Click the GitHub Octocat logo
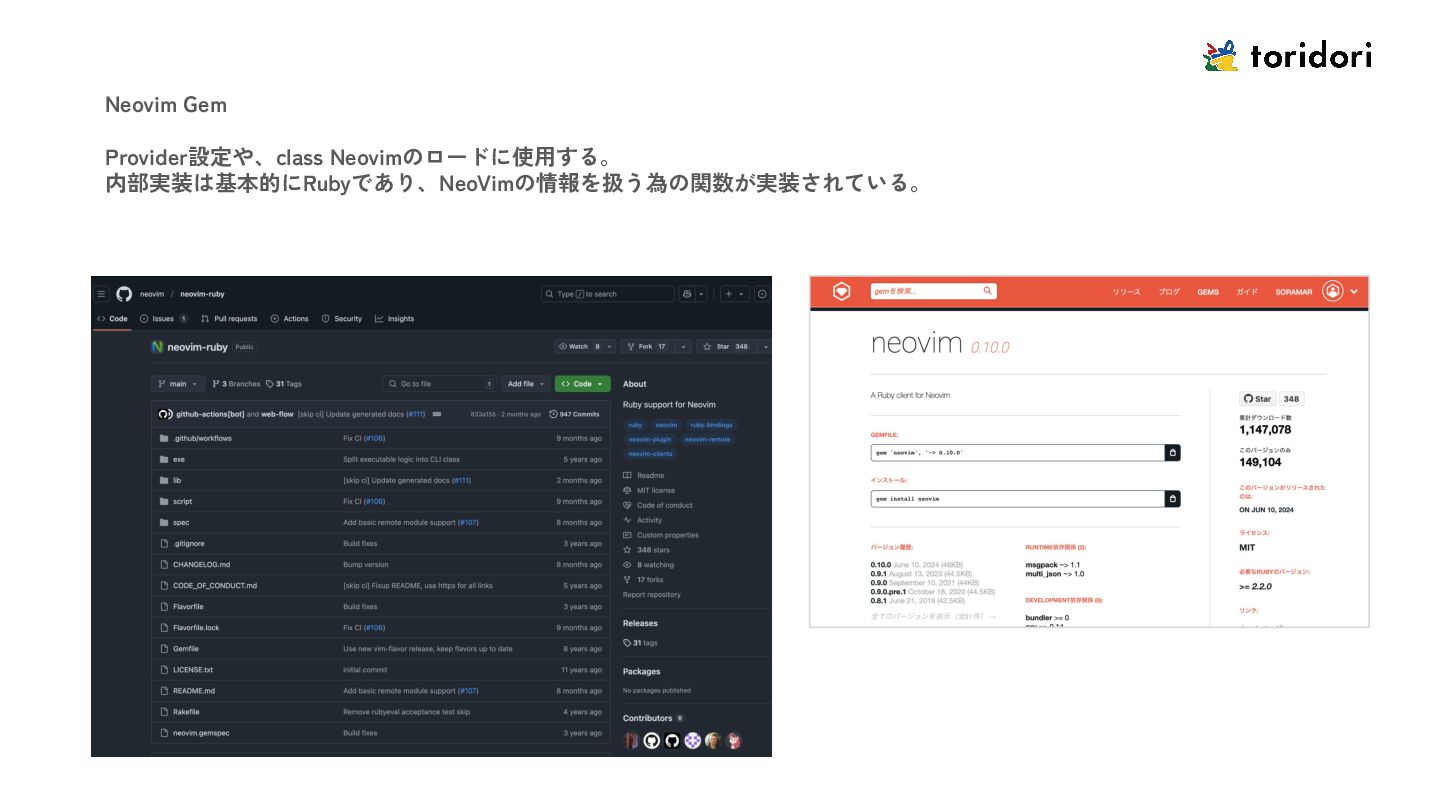The height and width of the screenshot is (810, 1440). point(124,294)
